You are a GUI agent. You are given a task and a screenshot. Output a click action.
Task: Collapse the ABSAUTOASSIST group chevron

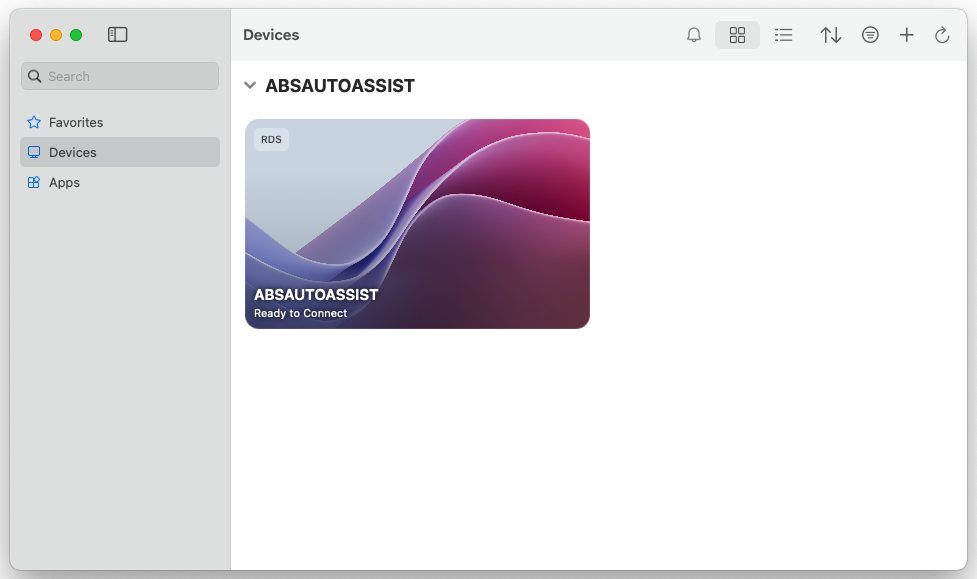pyautogui.click(x=250, y=86)
